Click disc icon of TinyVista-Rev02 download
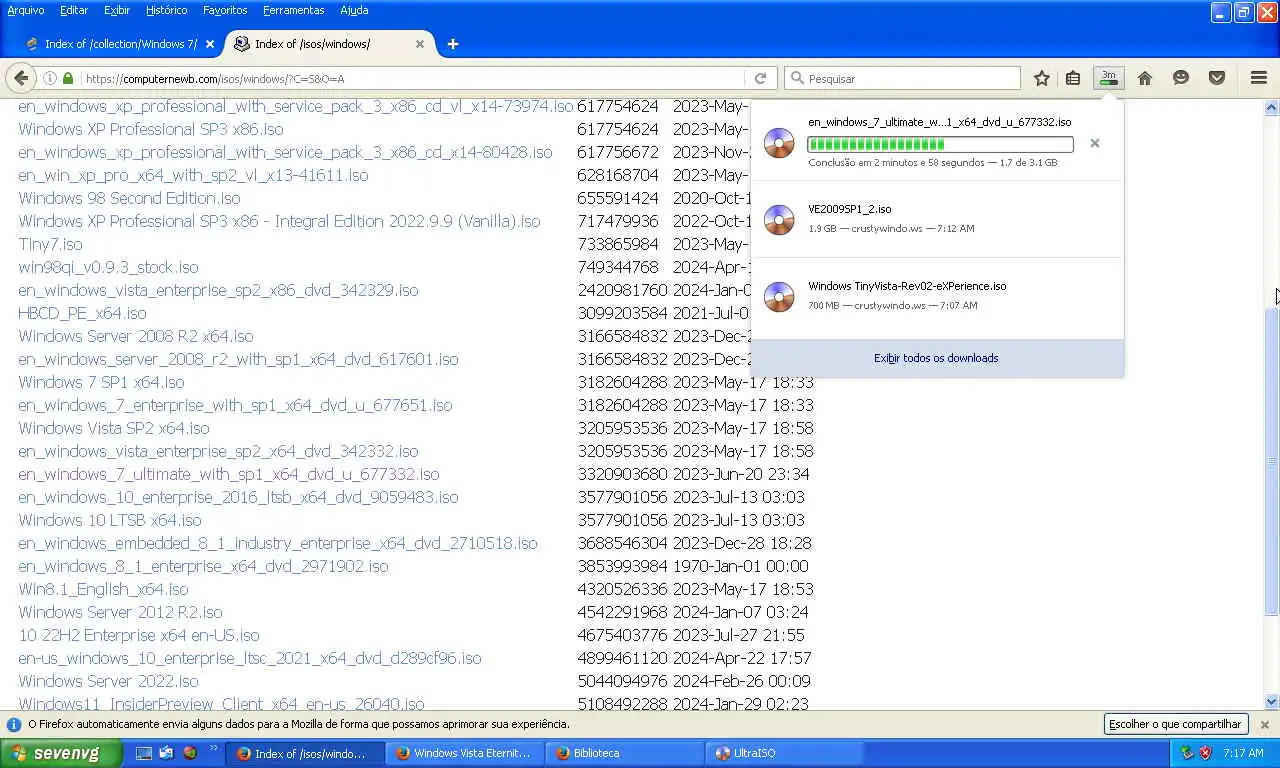The height and width of the screenshot is (768, 1280). pyautogui.click(x=779, y=296)
